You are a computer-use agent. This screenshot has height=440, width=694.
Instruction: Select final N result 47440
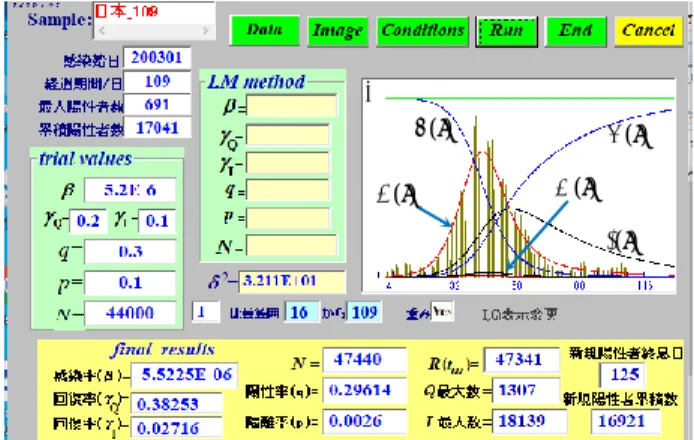(x=365, y=359)
